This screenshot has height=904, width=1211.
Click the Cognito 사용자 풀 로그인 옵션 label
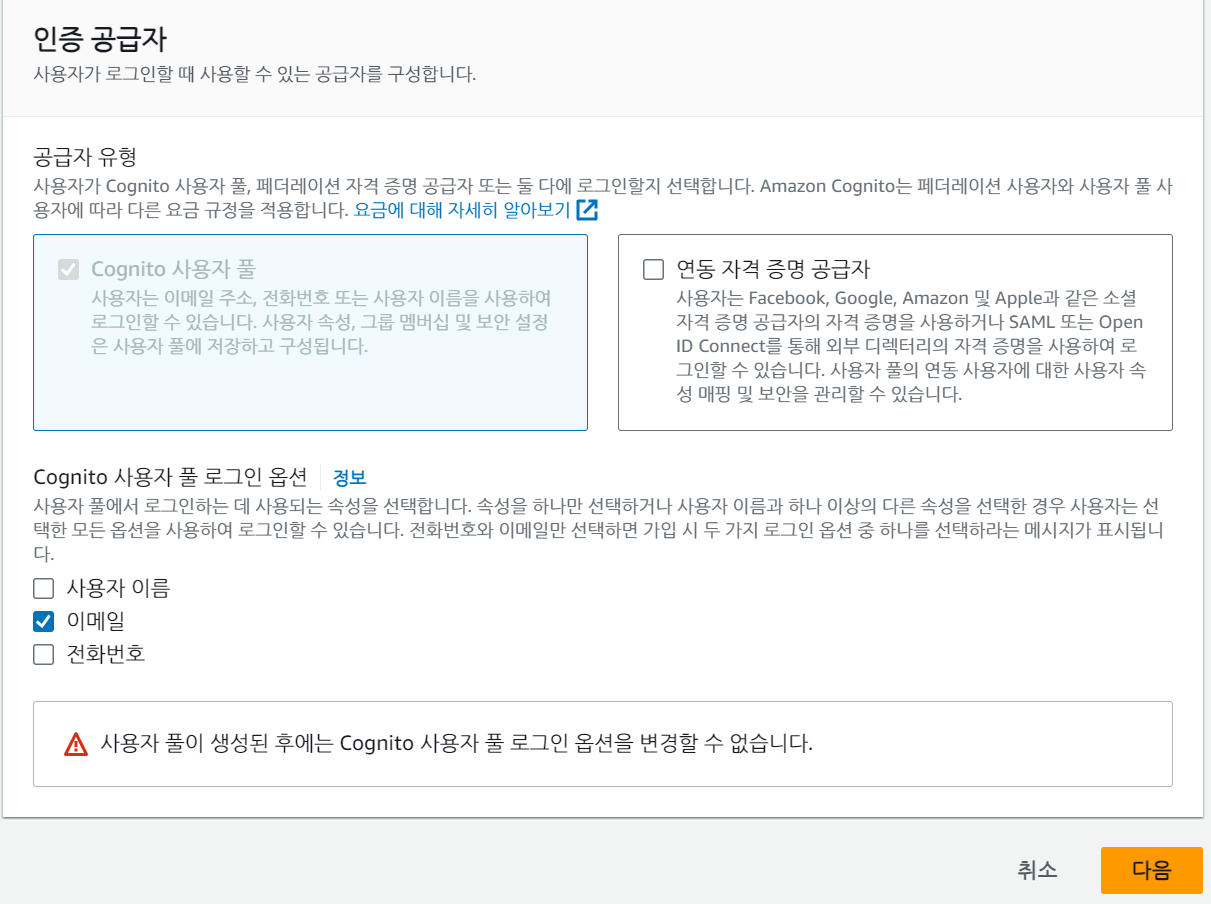tap(170, 477)
